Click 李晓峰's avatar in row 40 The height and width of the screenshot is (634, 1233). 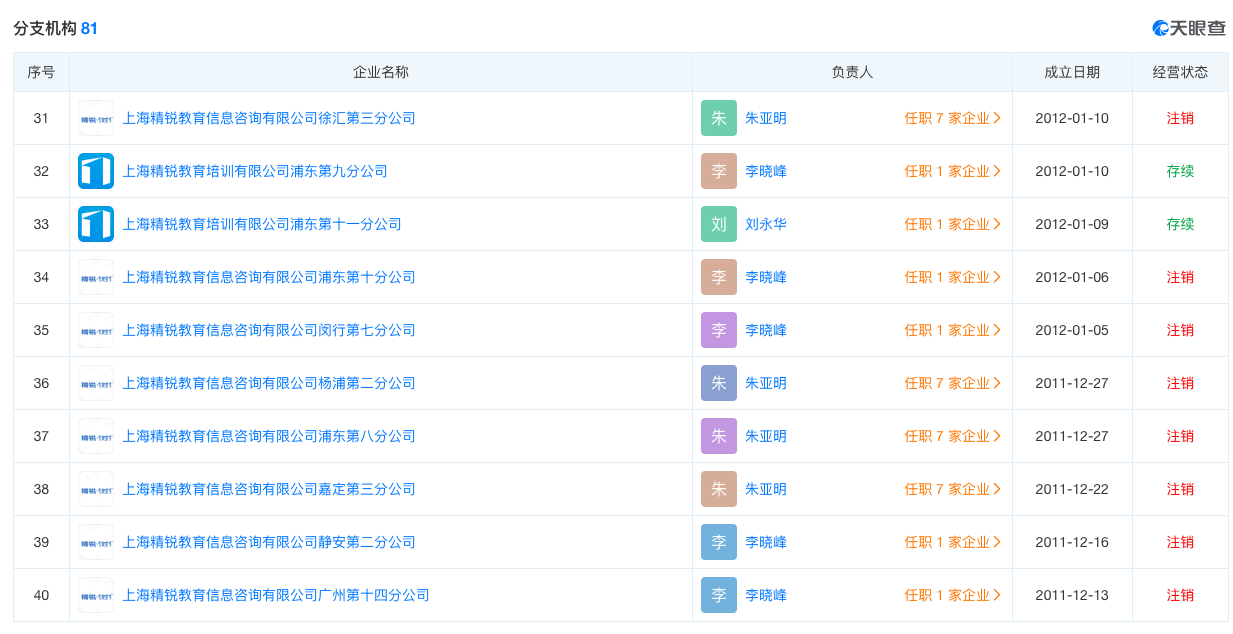[718, 595]
